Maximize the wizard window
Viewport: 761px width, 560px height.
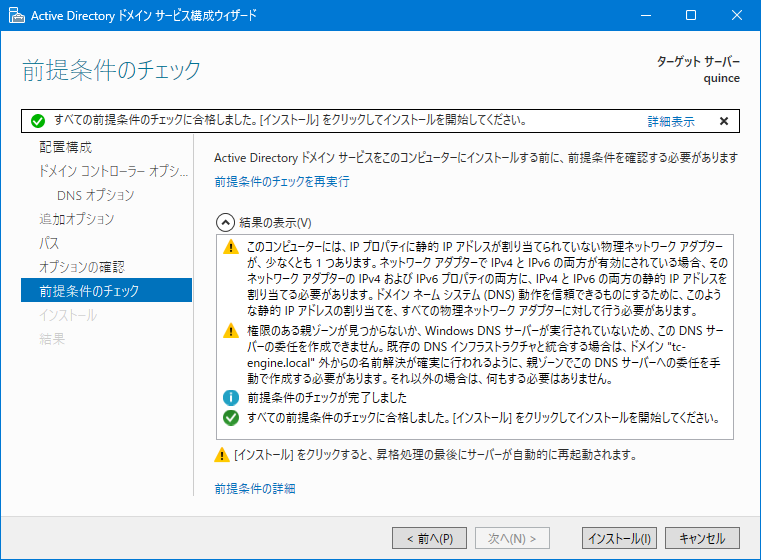pos(691,16)
